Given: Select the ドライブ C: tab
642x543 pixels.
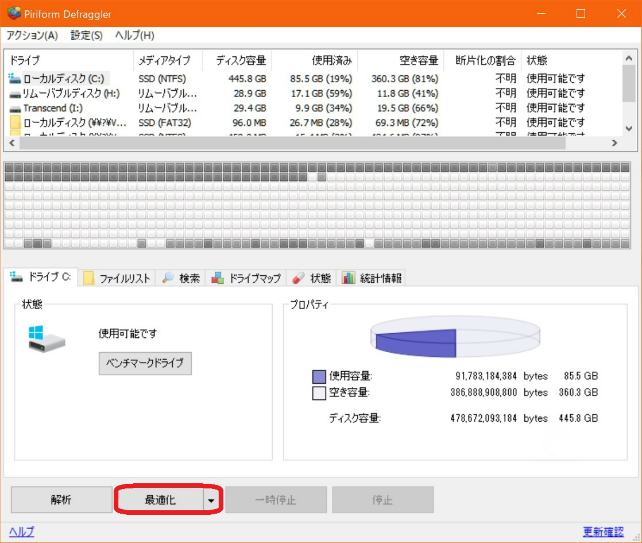Looking at the screenshot, I should (x=41, y=277).
